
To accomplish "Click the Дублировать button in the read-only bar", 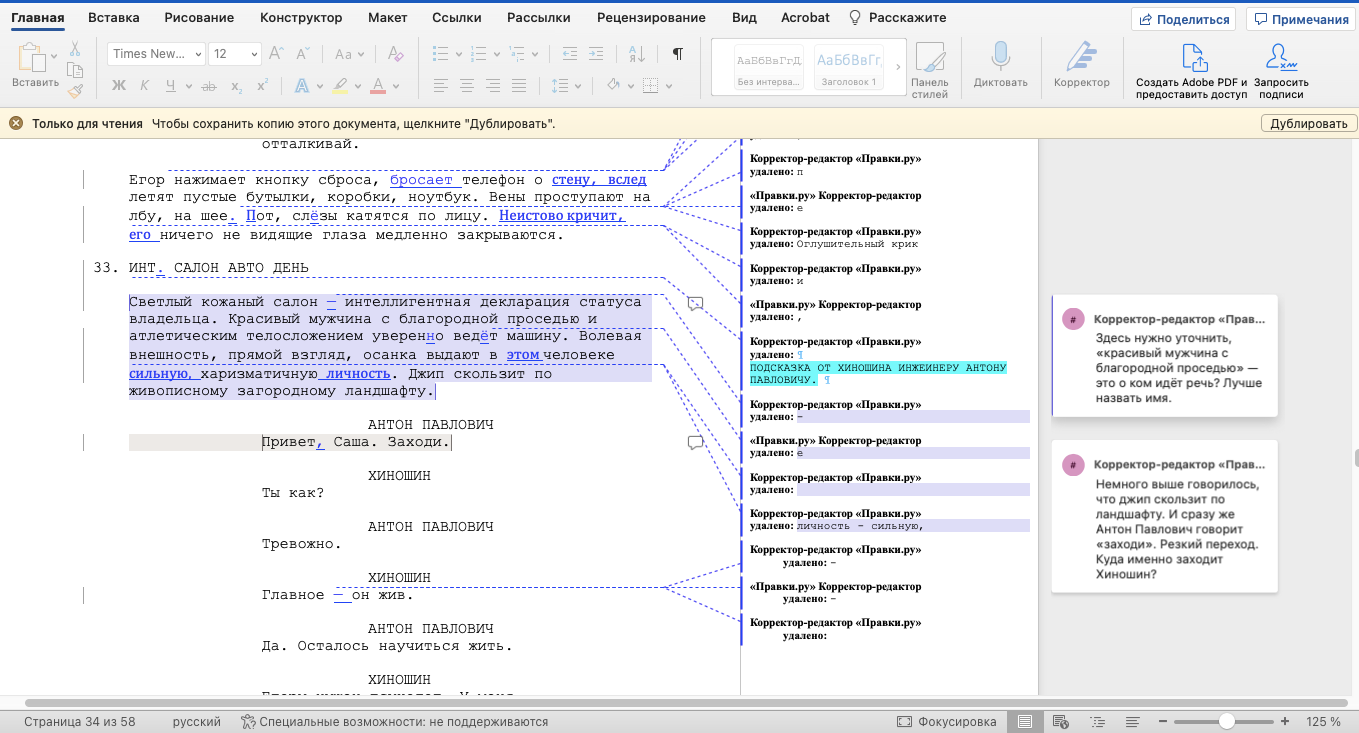I will (x=1309, y=124).
